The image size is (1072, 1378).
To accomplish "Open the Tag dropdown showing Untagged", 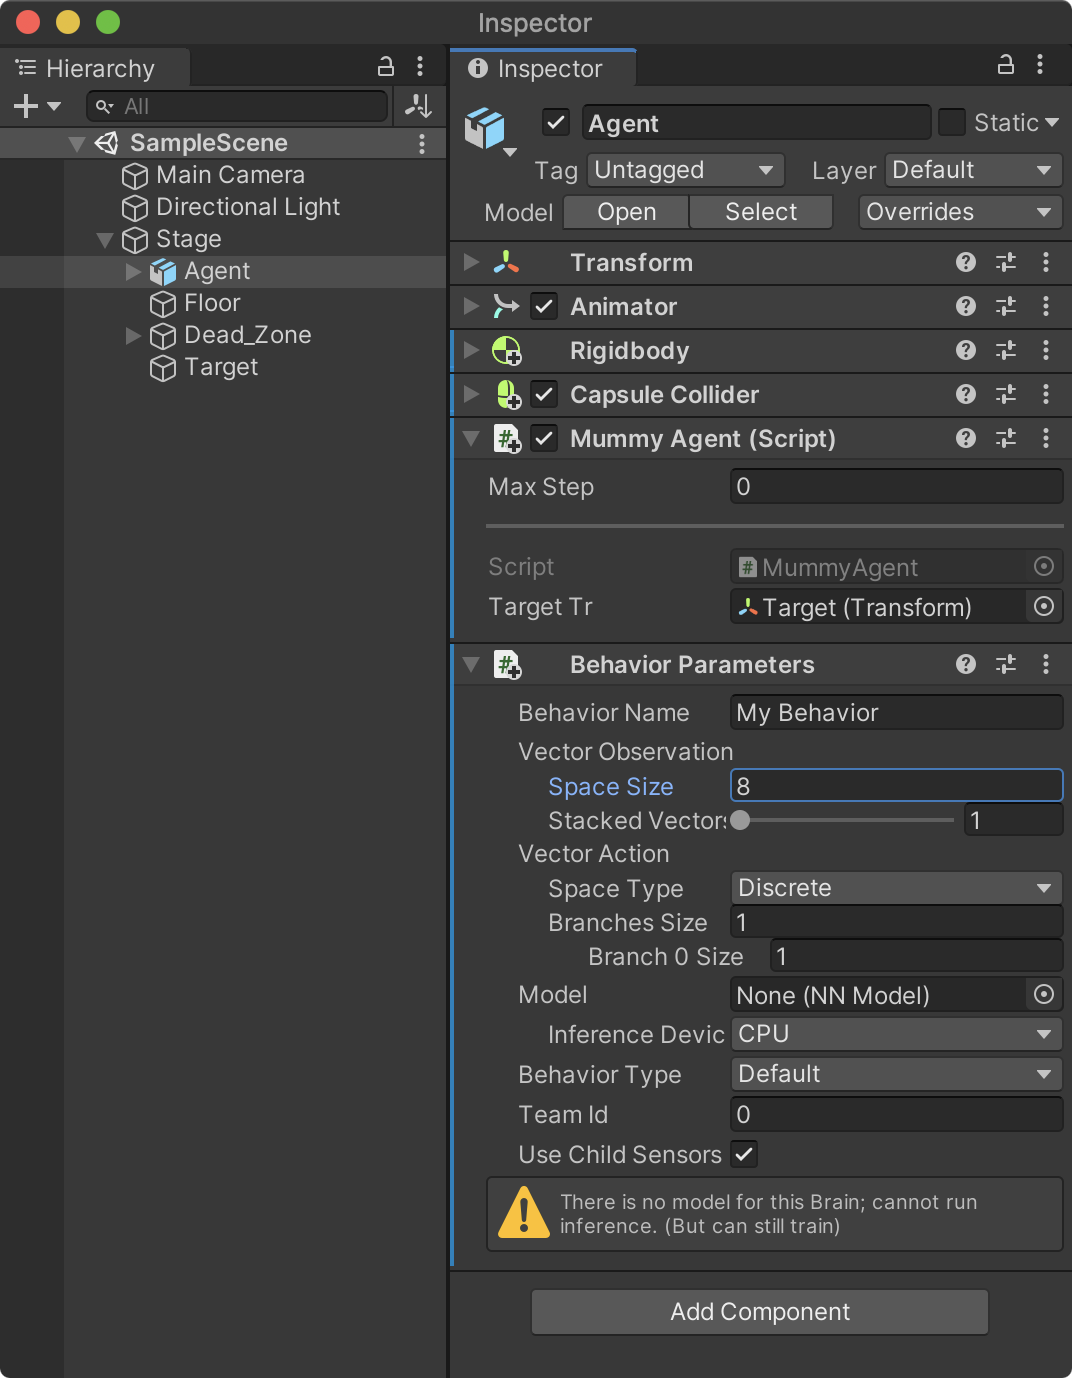I will click(x=686, y=170).
